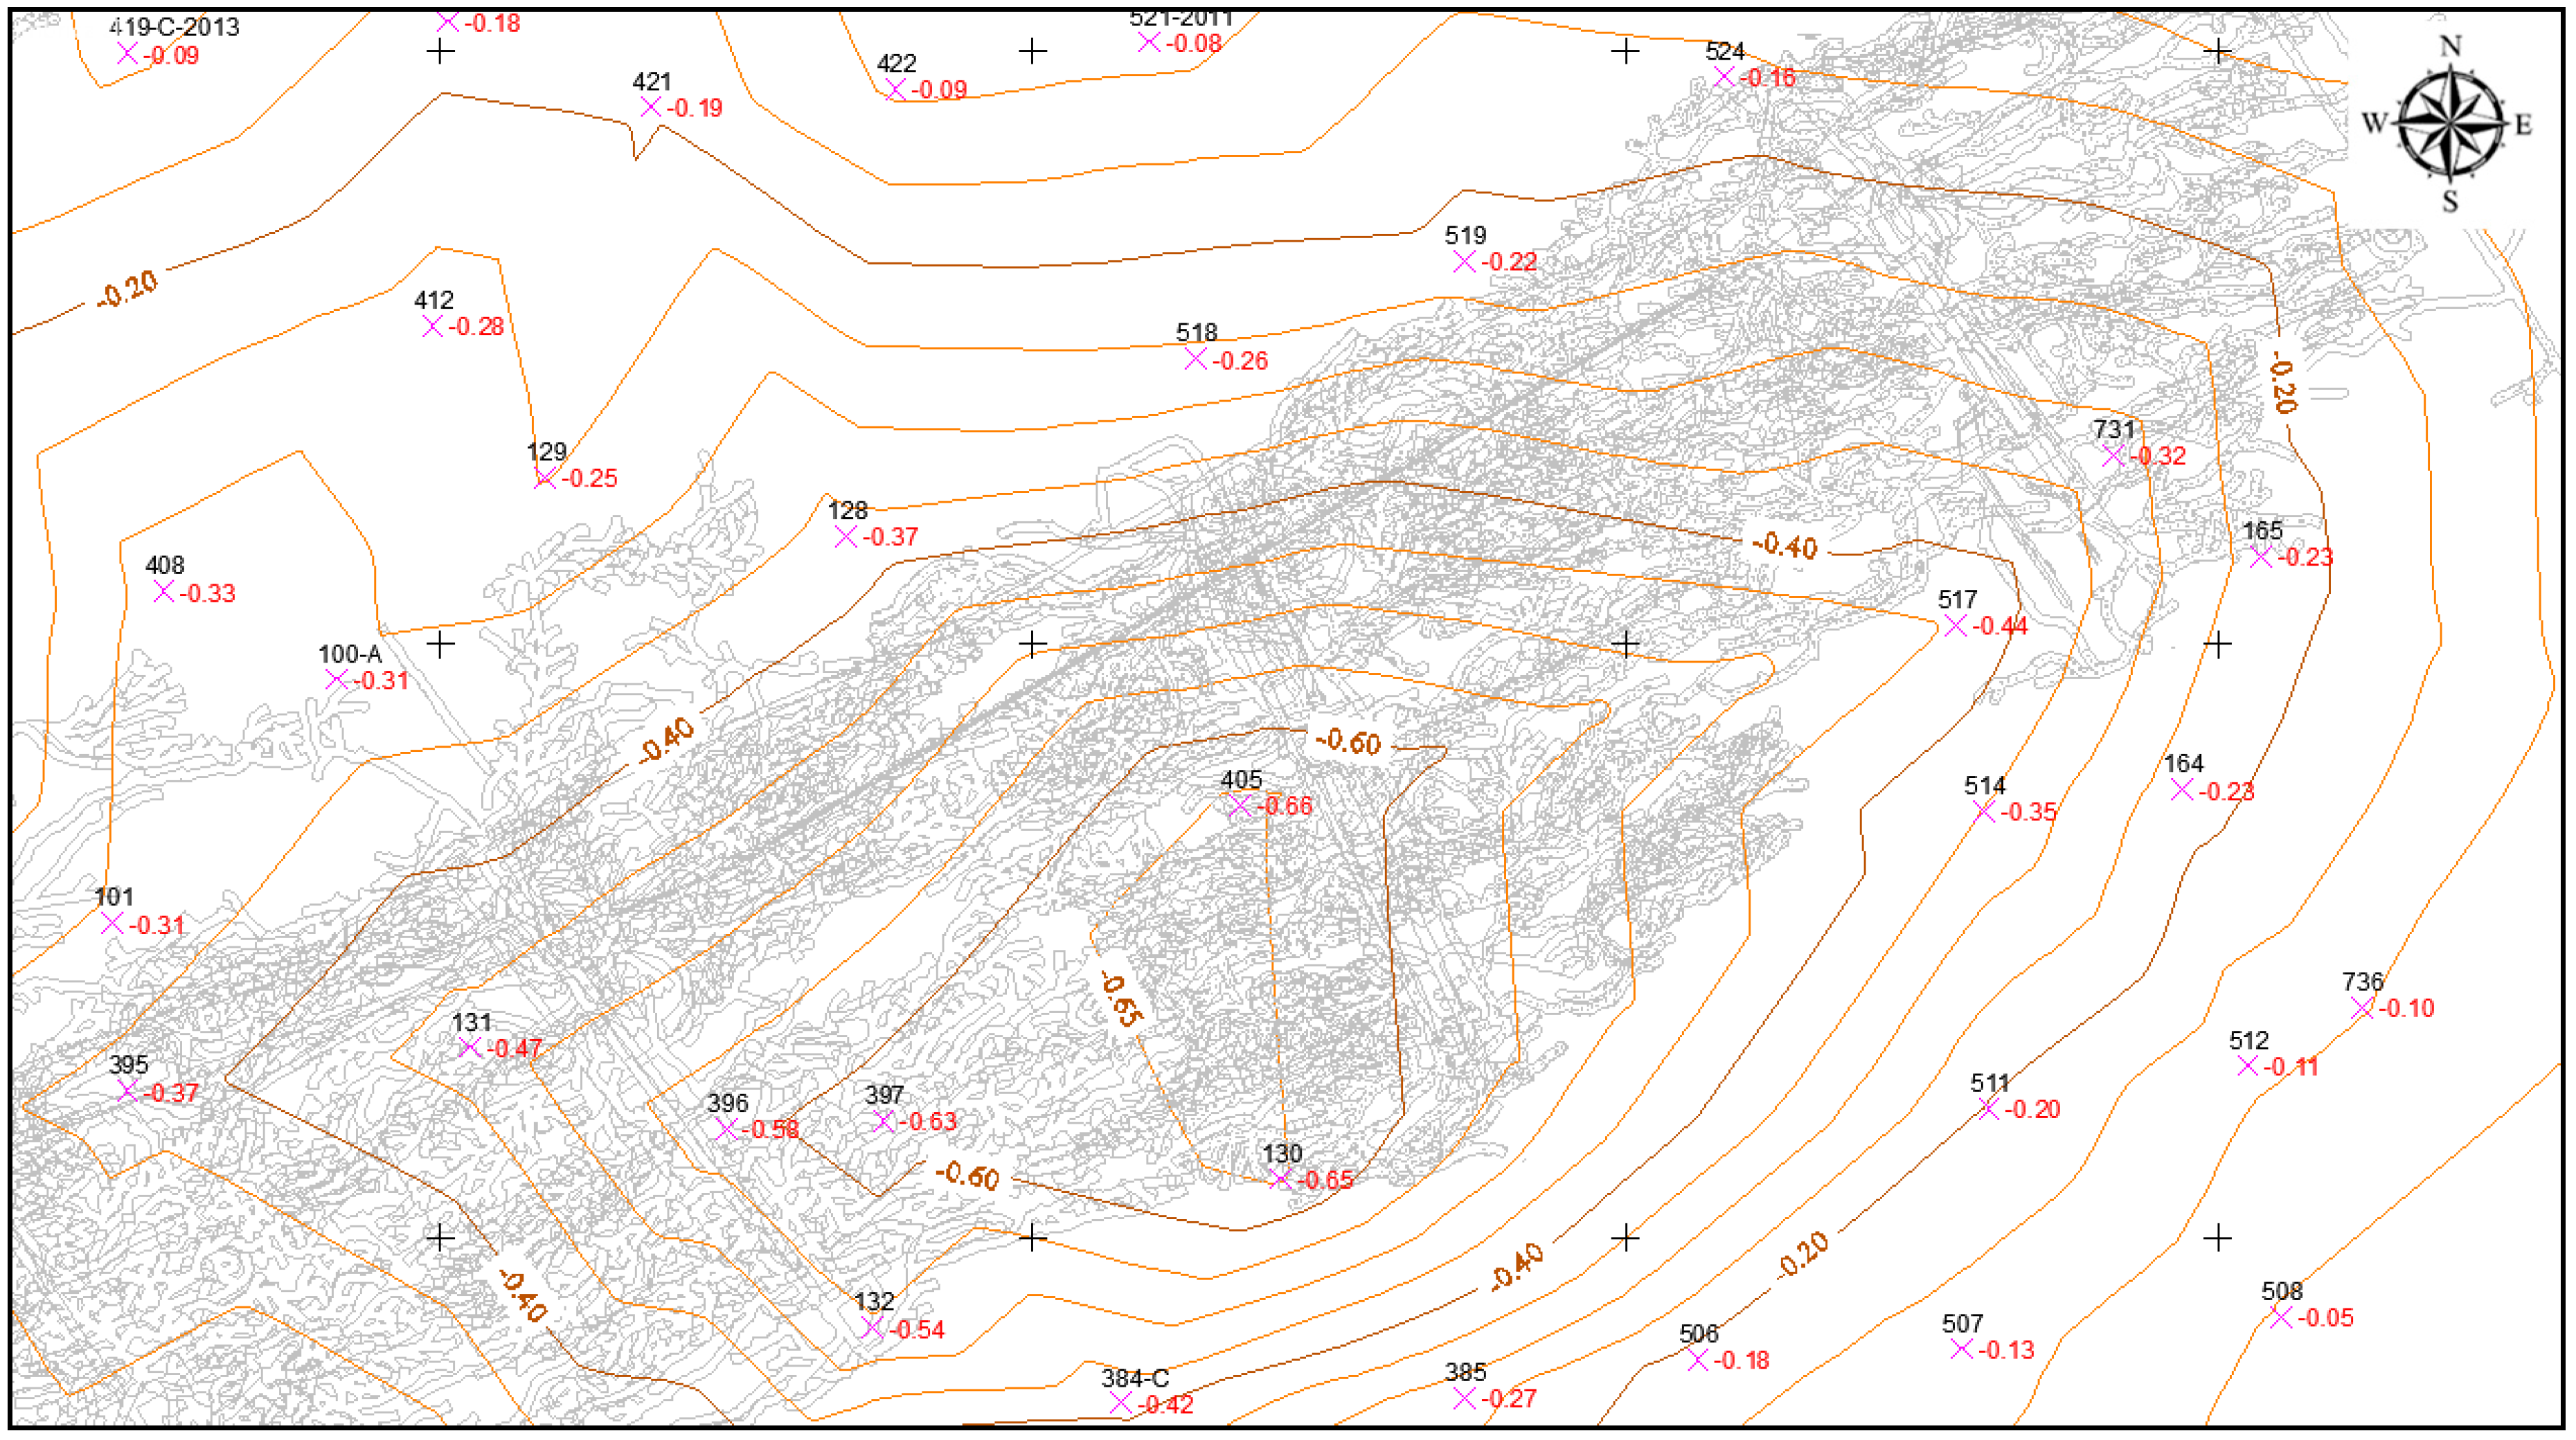Click the -0.54 value beside station 132
Viewport: 2576px width, 1440px height.
(916, 1329)
